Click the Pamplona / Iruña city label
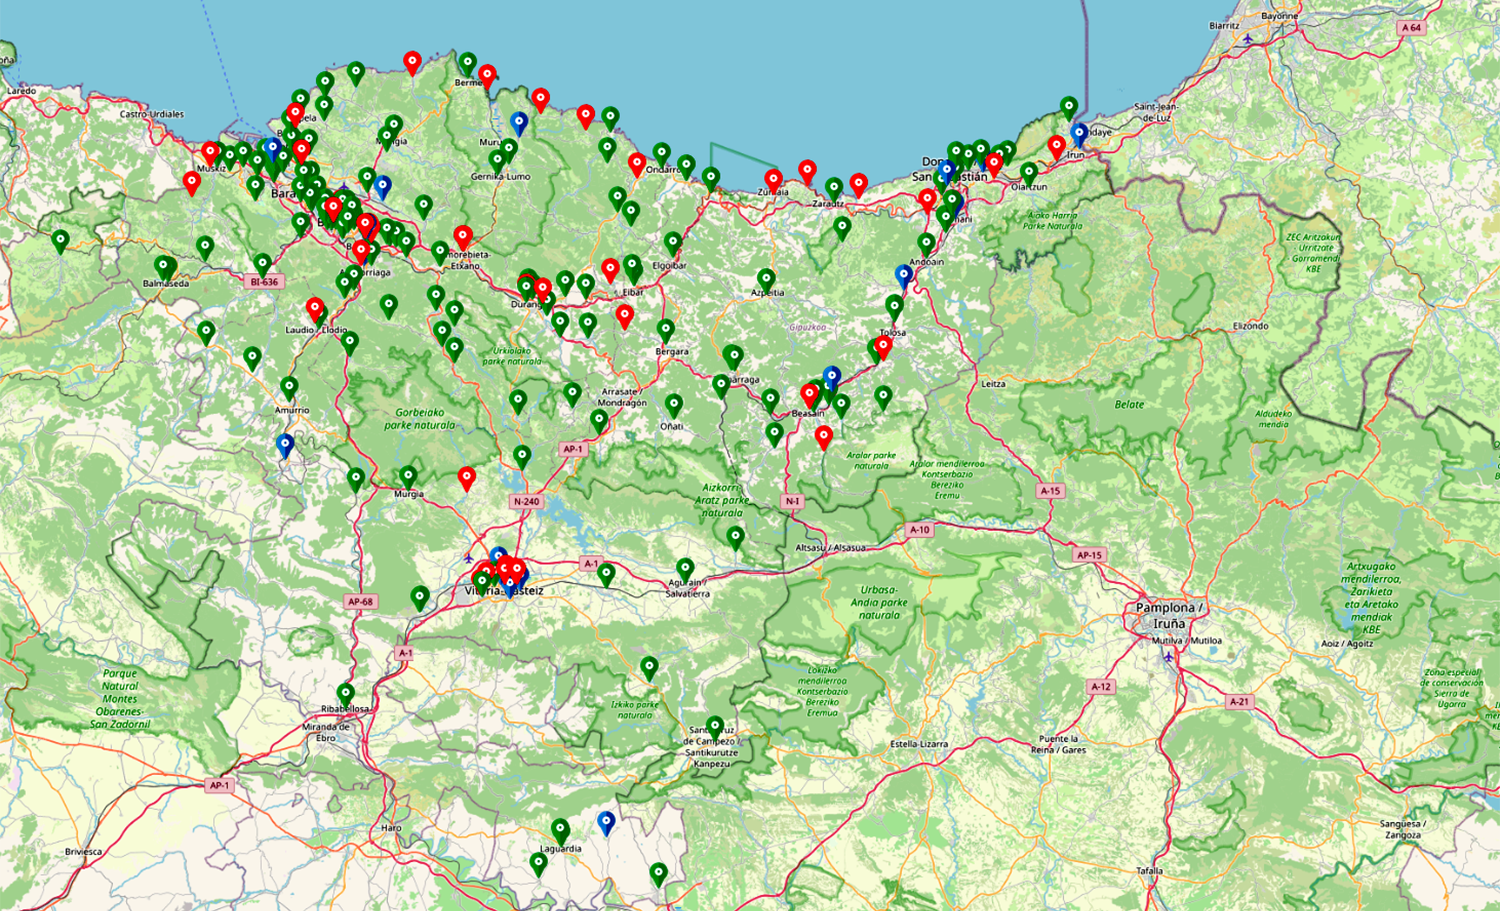 click(x=1169, y=614)
